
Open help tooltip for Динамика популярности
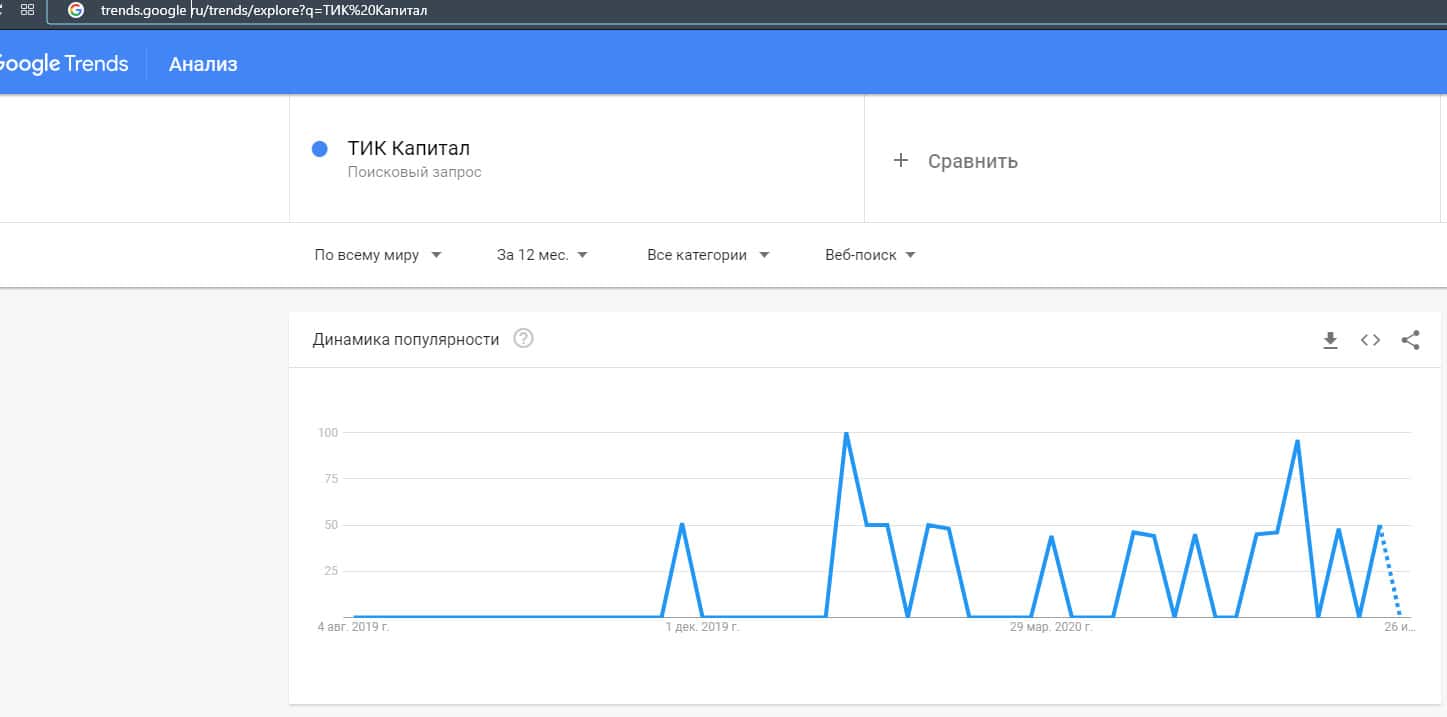point(523,339)
